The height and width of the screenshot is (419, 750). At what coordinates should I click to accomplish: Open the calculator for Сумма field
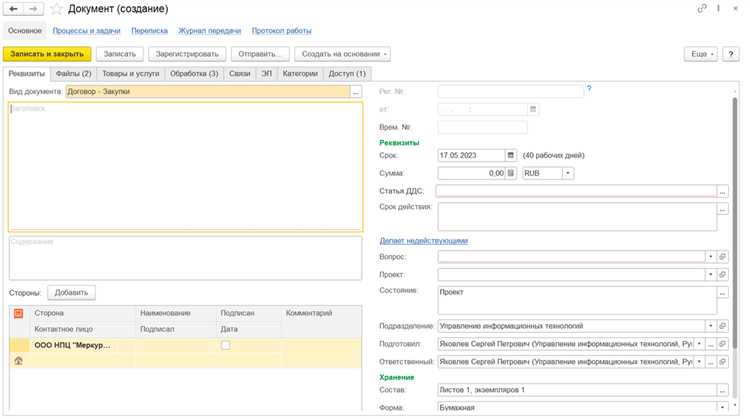510,173
